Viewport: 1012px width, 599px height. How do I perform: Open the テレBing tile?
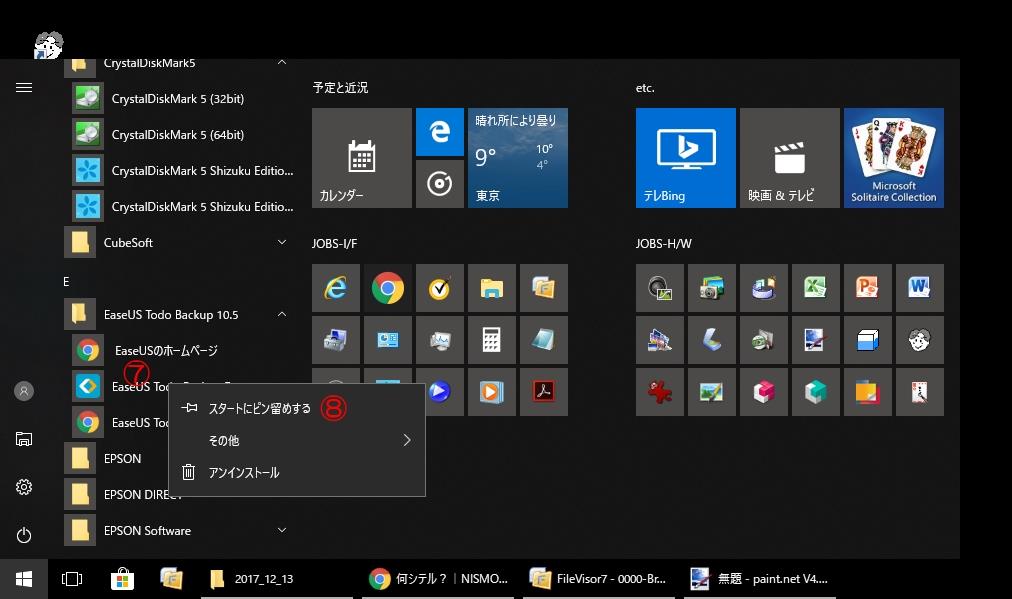[x=685, y=158]
